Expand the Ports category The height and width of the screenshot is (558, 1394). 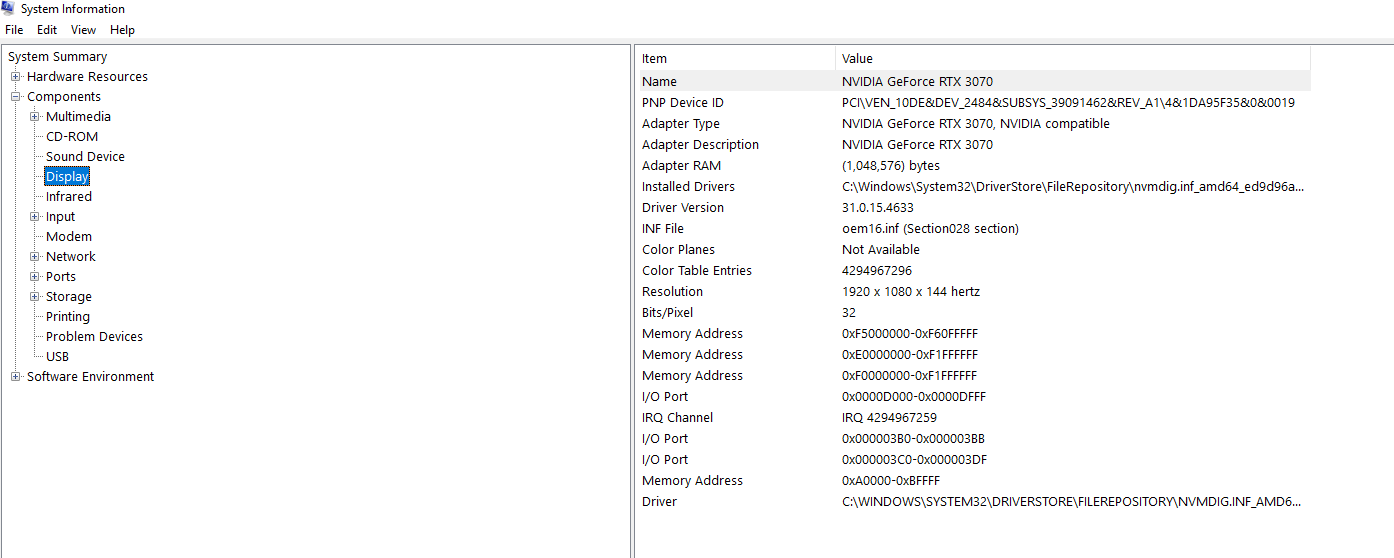click(35, 277)
